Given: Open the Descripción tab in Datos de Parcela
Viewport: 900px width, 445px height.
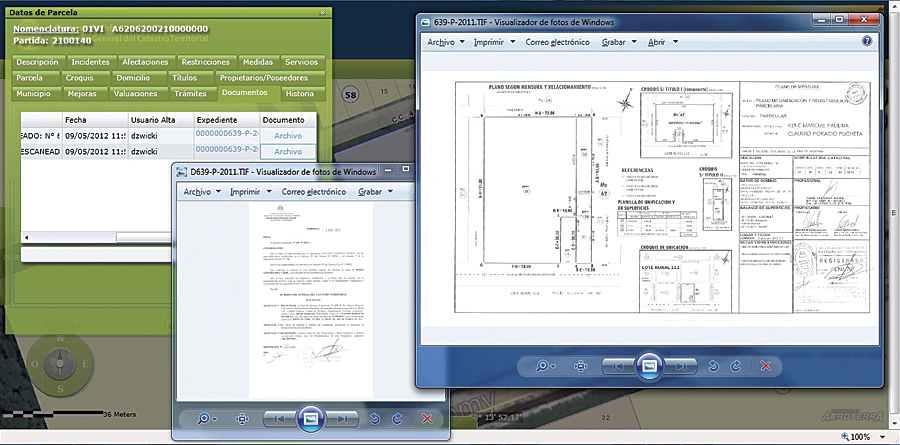Looking at the screenshot, I should click(37, 62).
